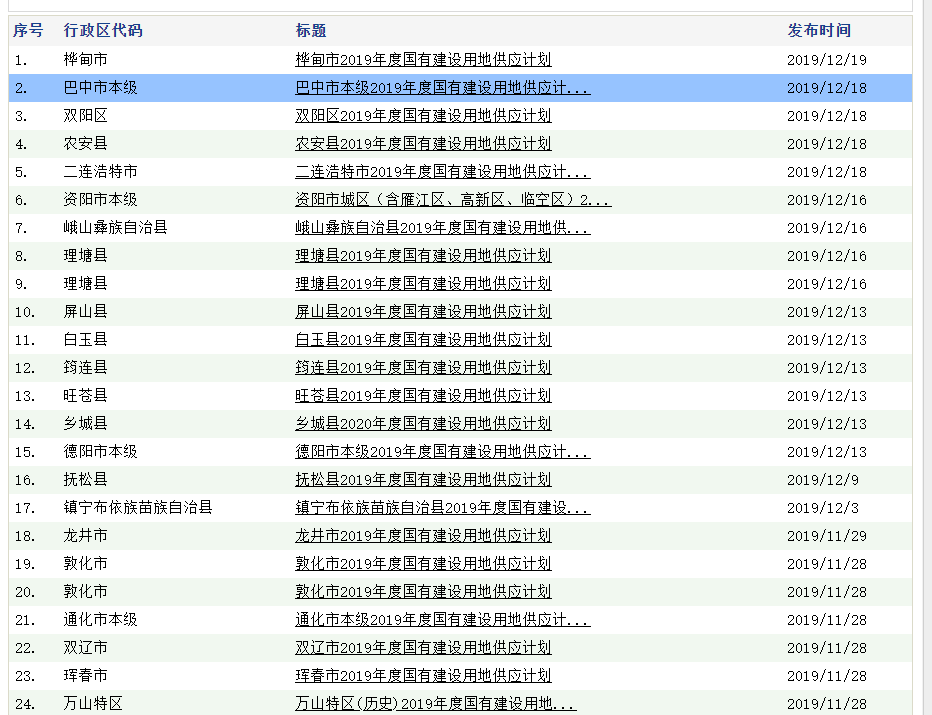Open link 乡城县2020年度国有建设用地供应计划
The image size is (932, 715).
tap(423, 424)
